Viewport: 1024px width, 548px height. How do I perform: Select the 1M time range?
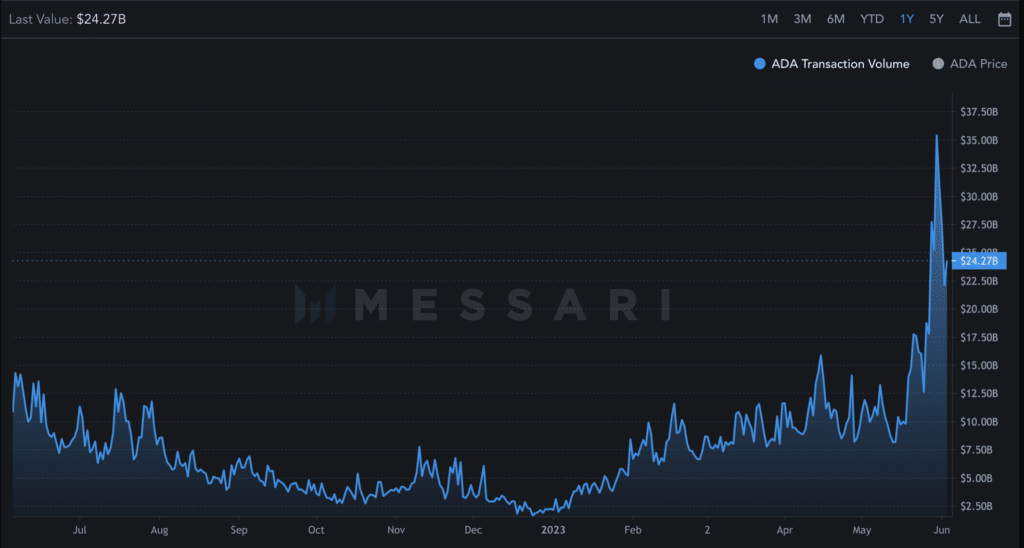point(769,20)
